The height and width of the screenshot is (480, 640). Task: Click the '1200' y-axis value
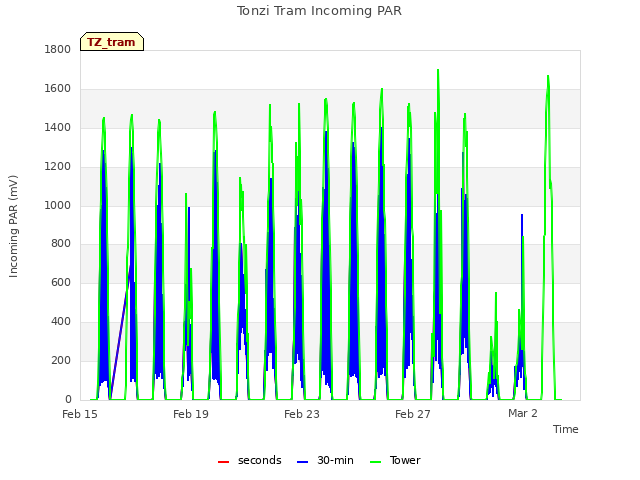click(x=58, y=167)
